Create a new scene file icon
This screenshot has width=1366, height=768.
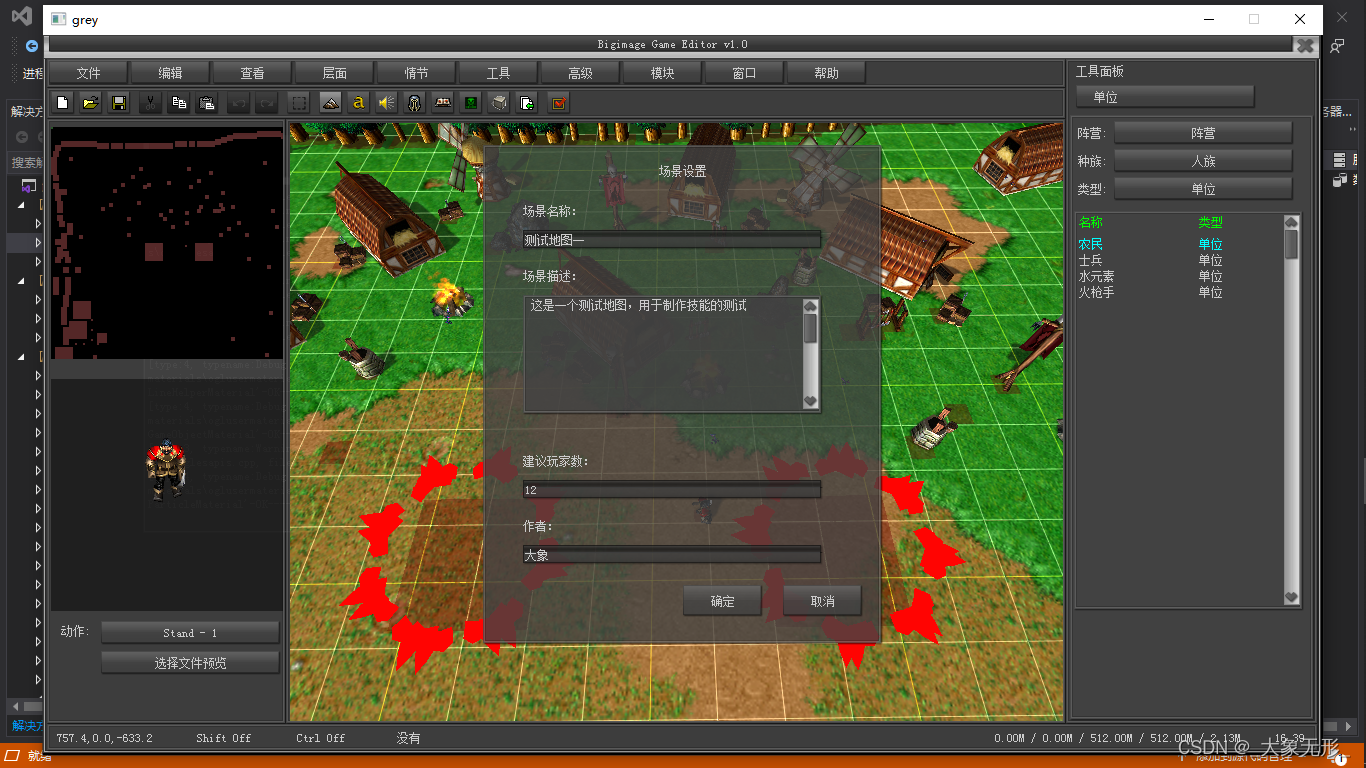[62, 102]
